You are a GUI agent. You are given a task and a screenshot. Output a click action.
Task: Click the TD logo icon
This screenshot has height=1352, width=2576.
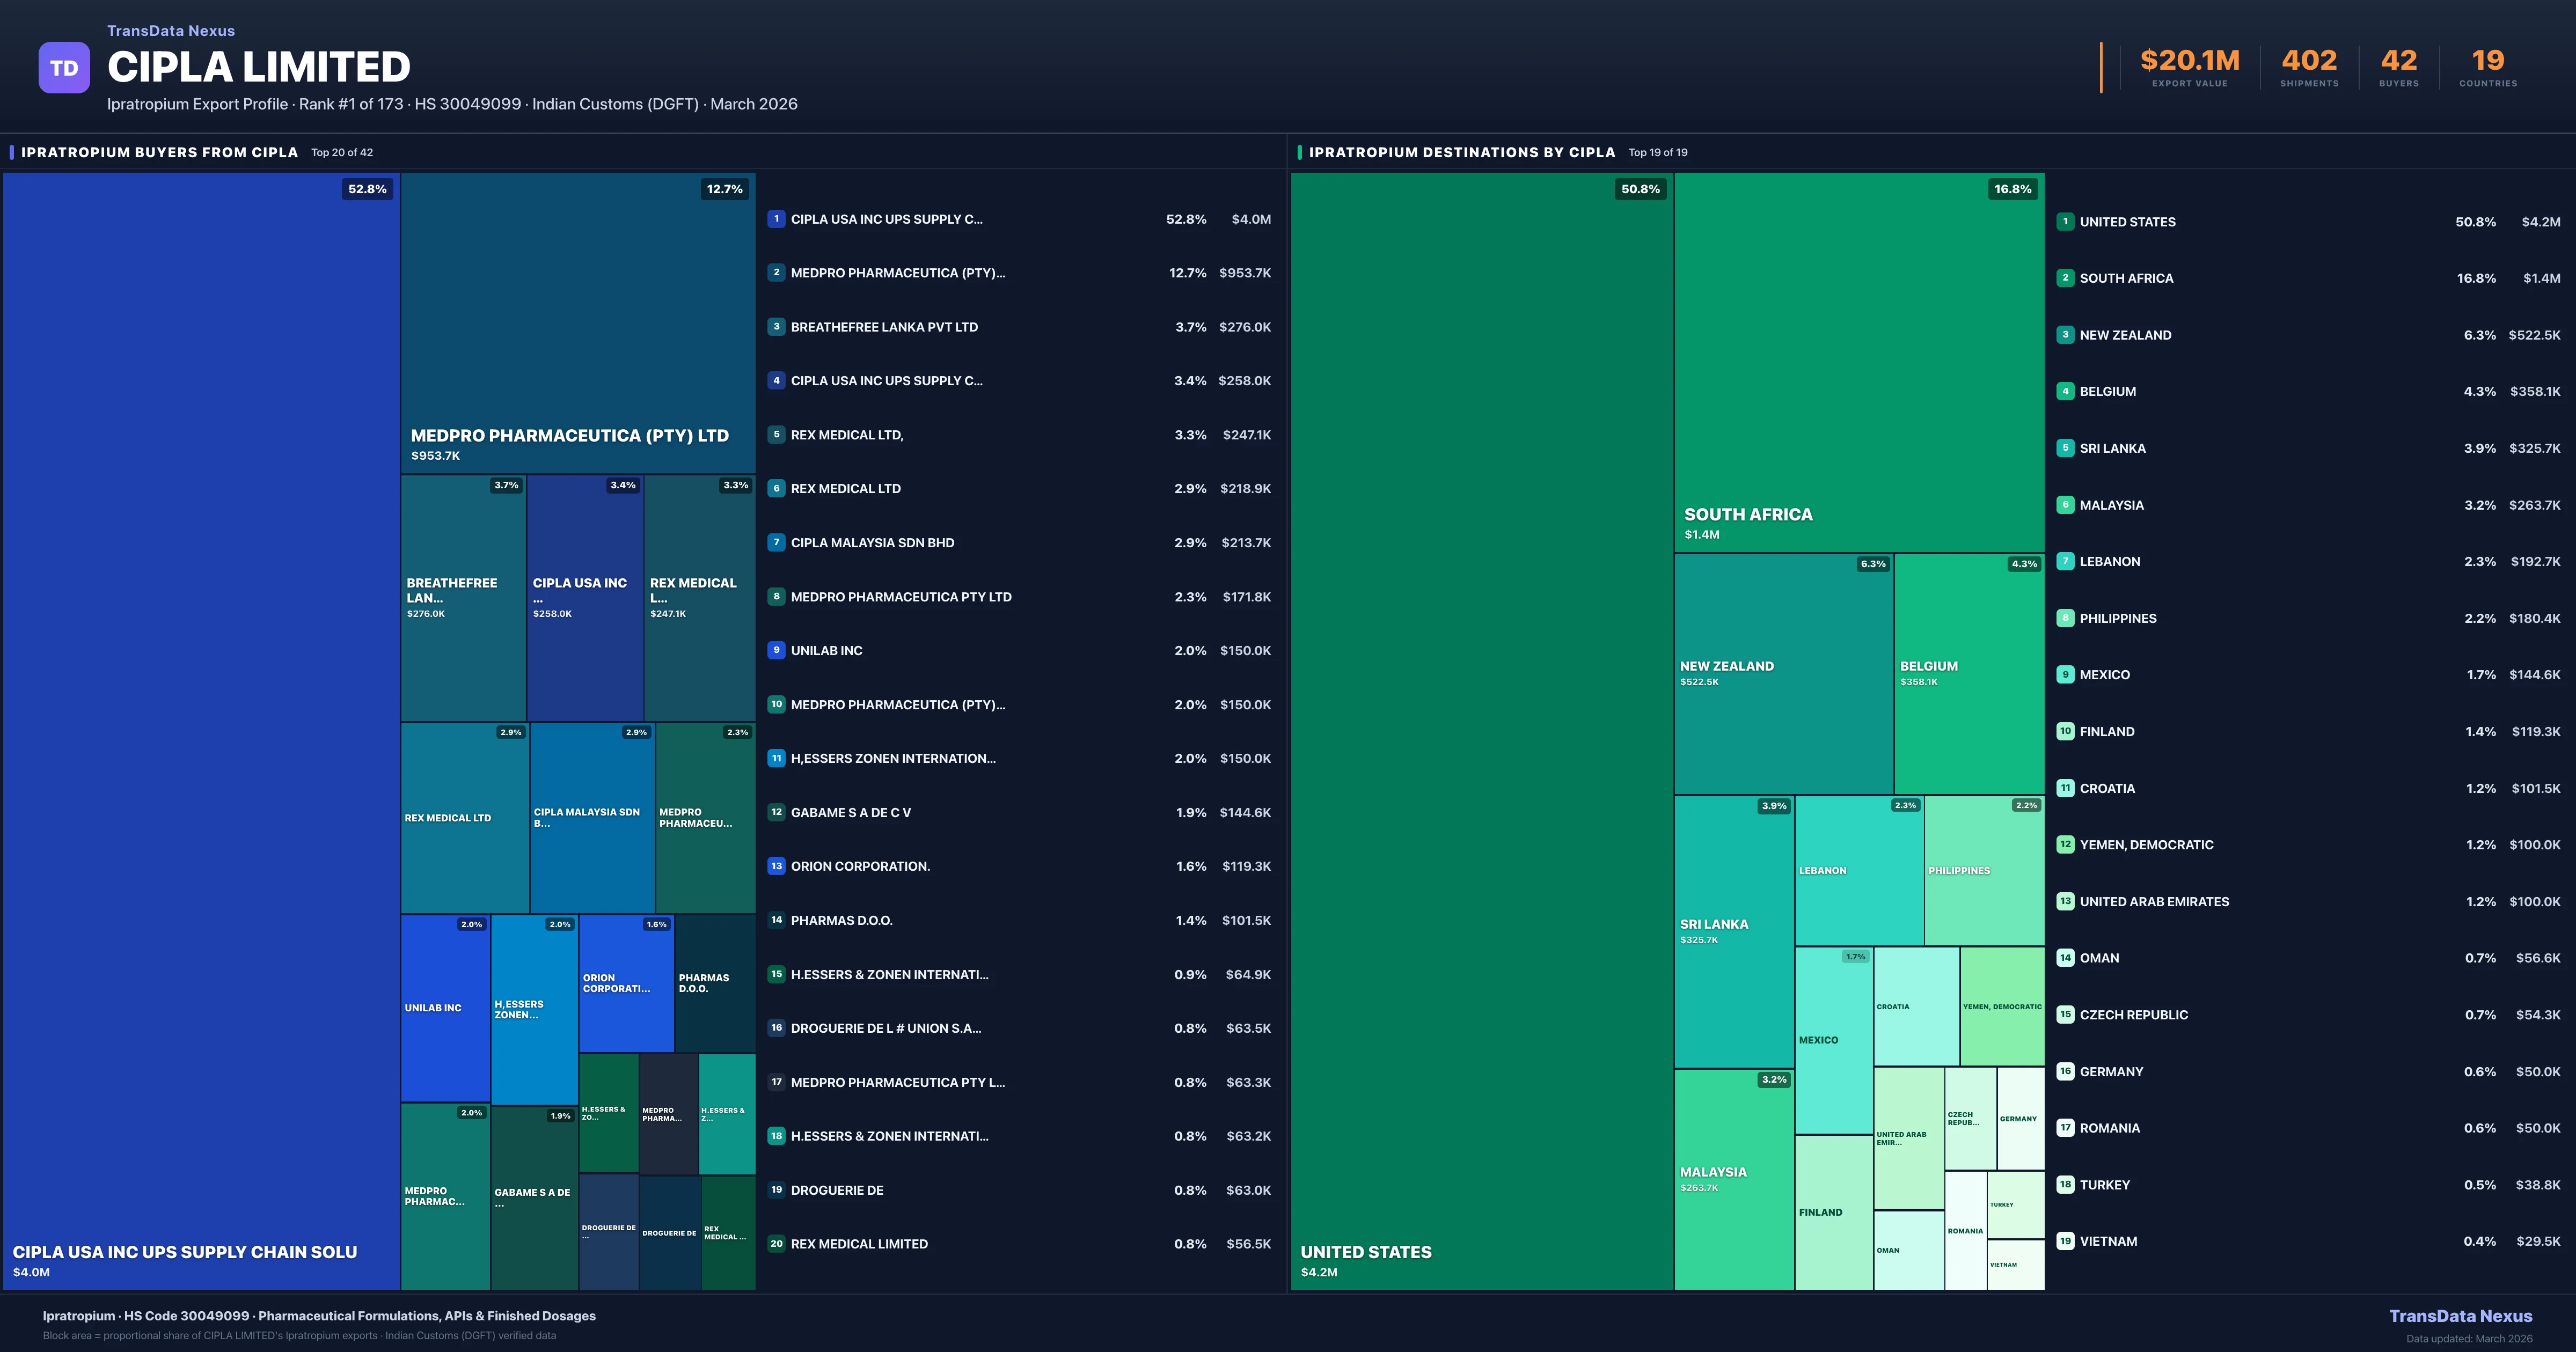coord(64,66)
